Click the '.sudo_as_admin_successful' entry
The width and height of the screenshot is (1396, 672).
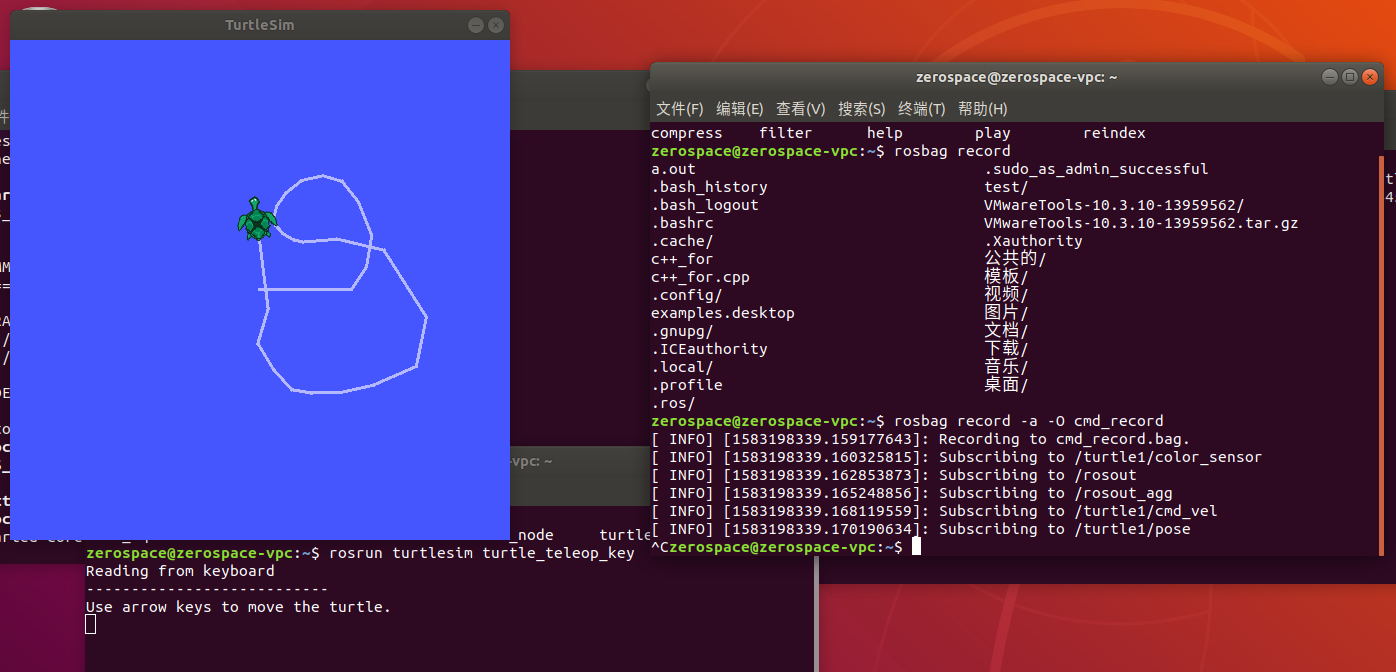1096,169
